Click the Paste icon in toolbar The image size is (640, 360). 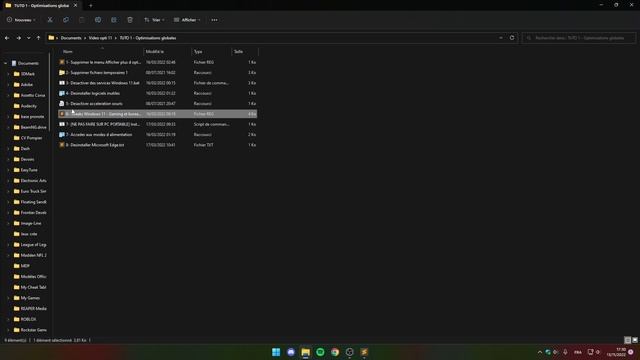tap(82, 20)
